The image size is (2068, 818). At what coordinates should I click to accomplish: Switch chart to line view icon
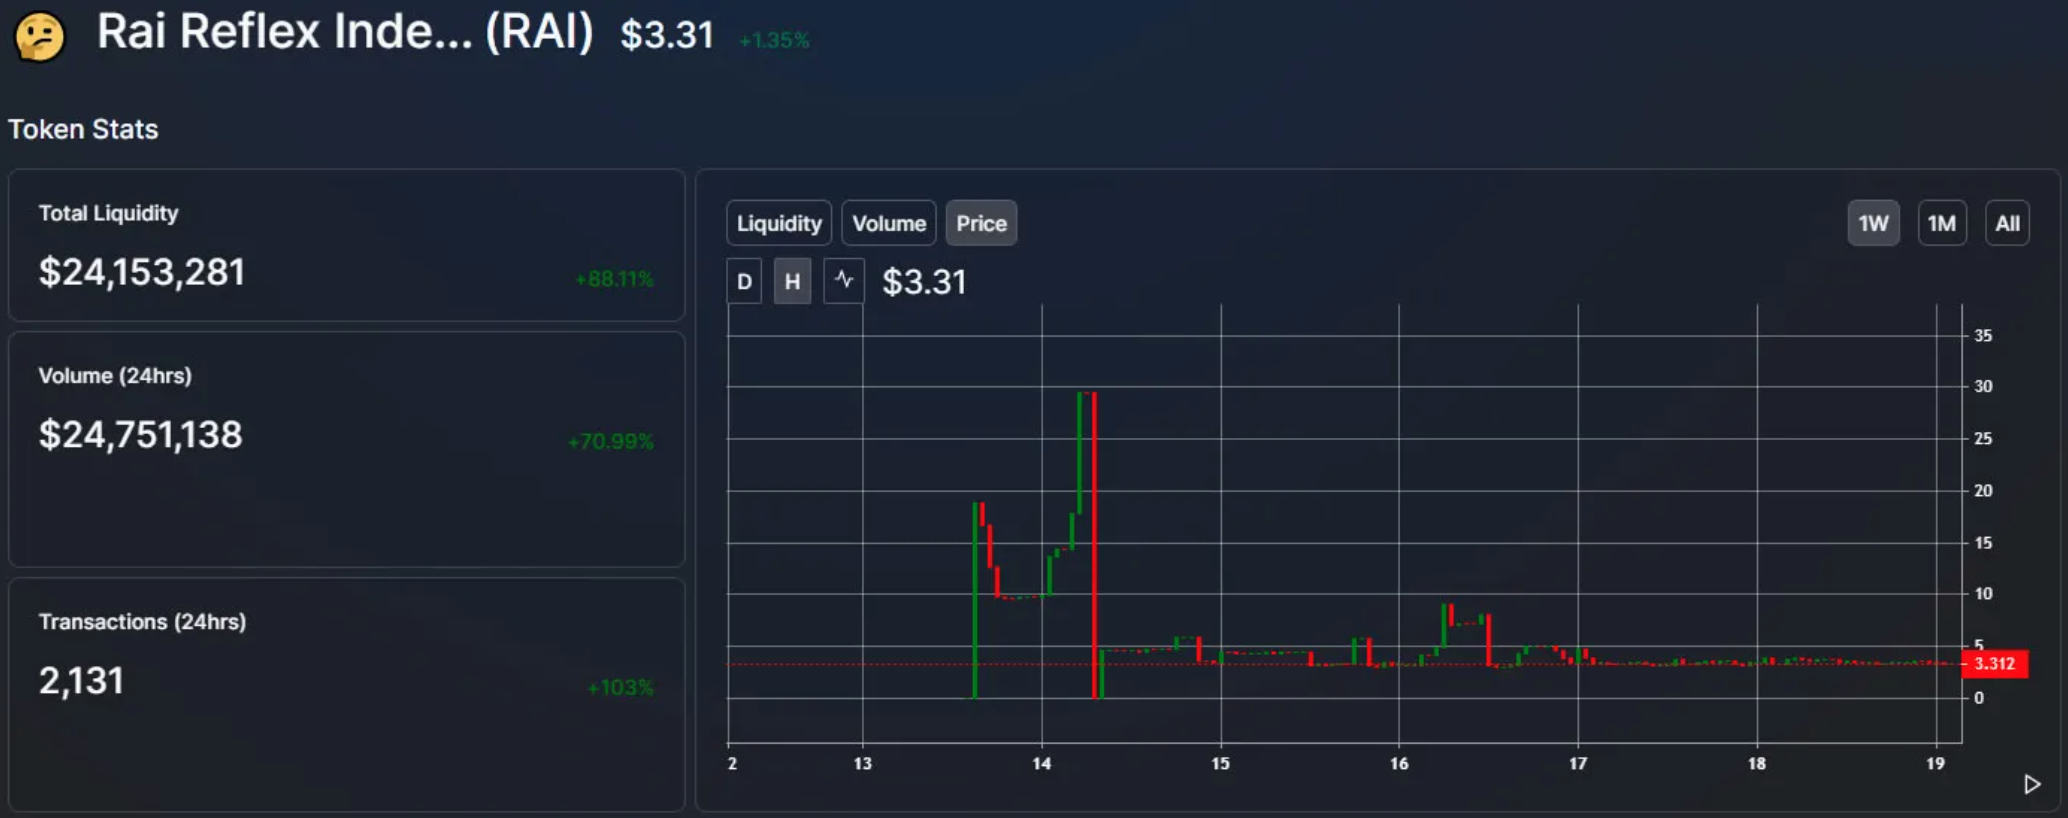pos(844,281)
